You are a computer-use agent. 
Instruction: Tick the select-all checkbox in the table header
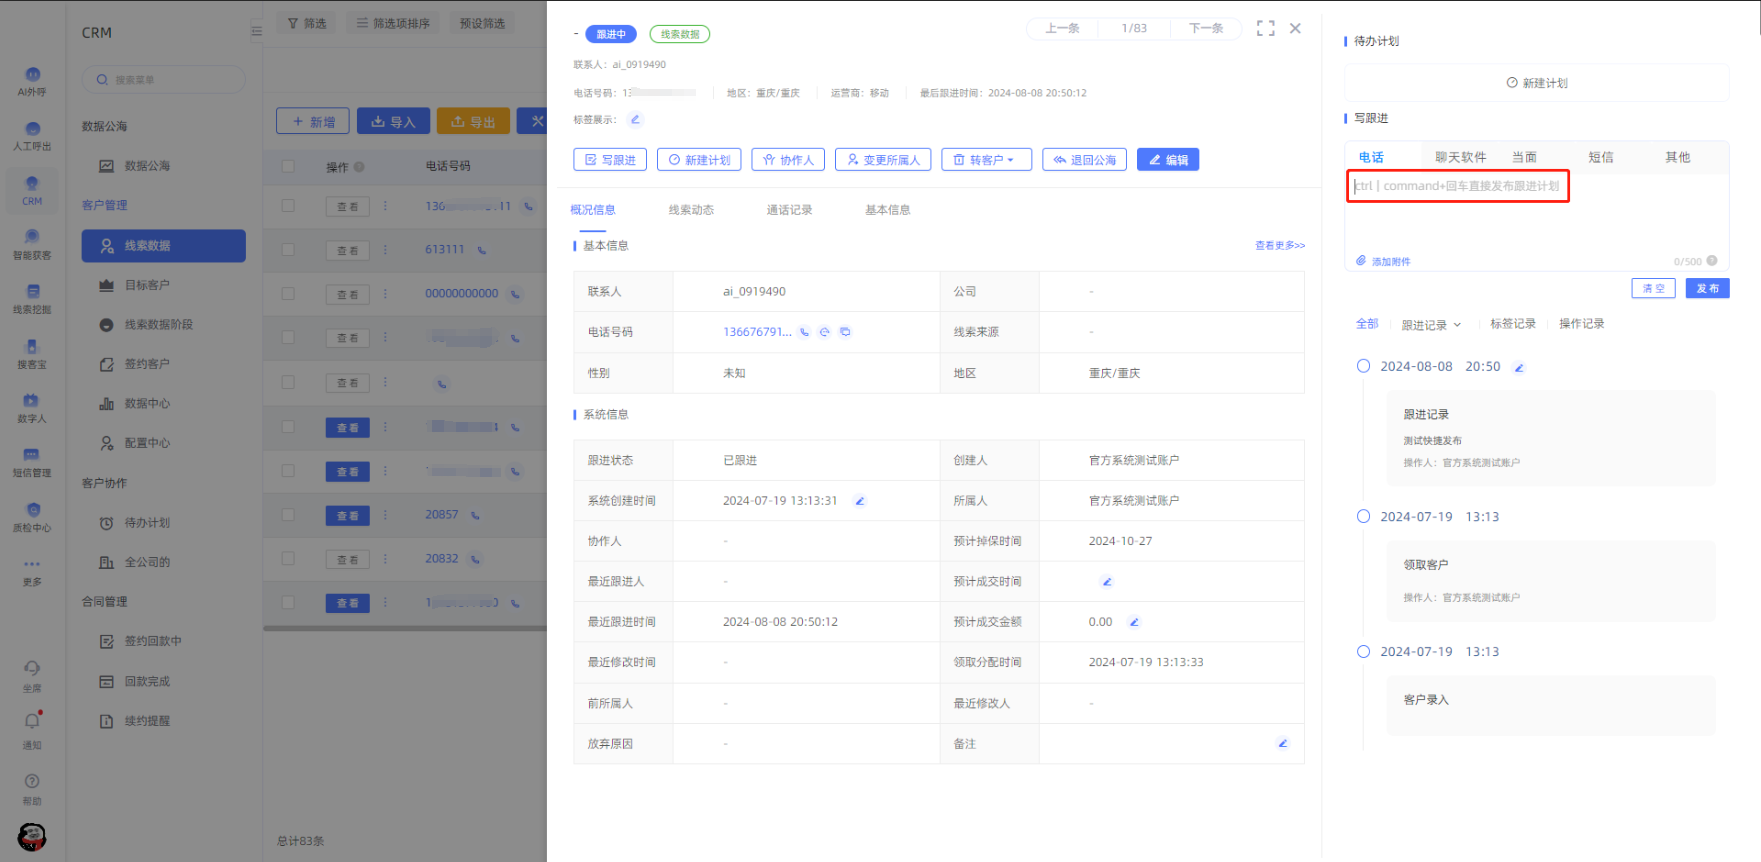tap(288, 166)
